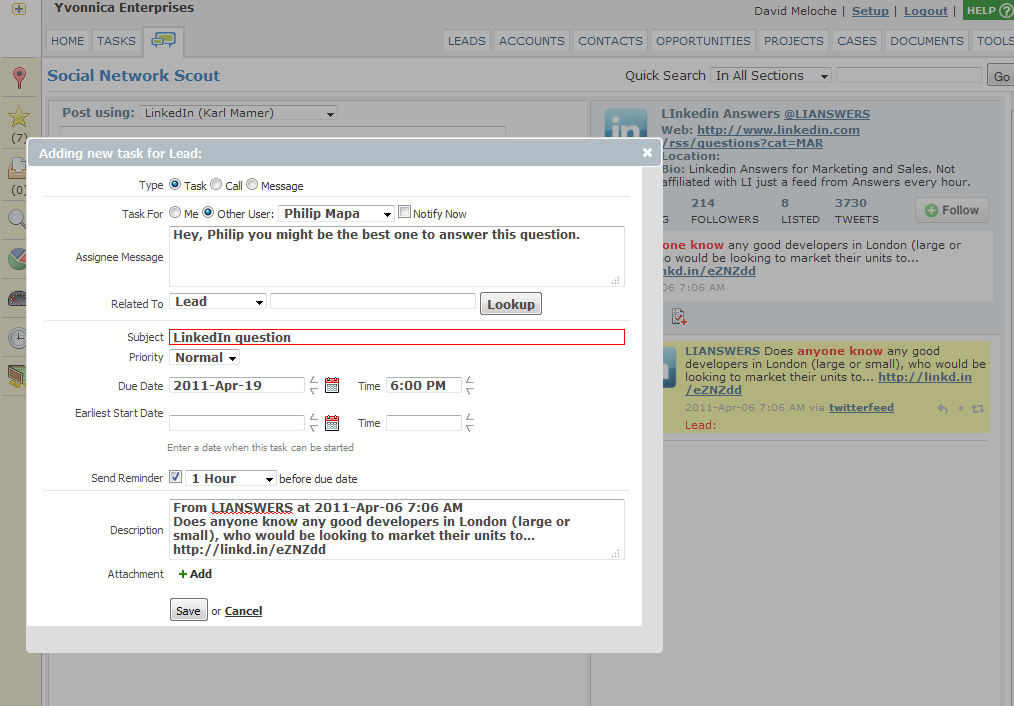Select the Call type radio button

(x=216, y=184)
